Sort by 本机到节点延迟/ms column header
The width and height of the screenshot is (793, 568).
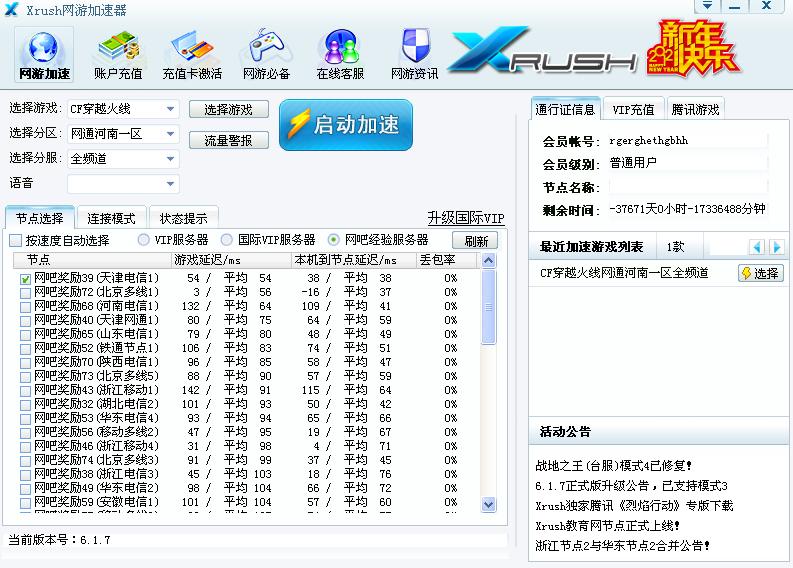(354, 260)
